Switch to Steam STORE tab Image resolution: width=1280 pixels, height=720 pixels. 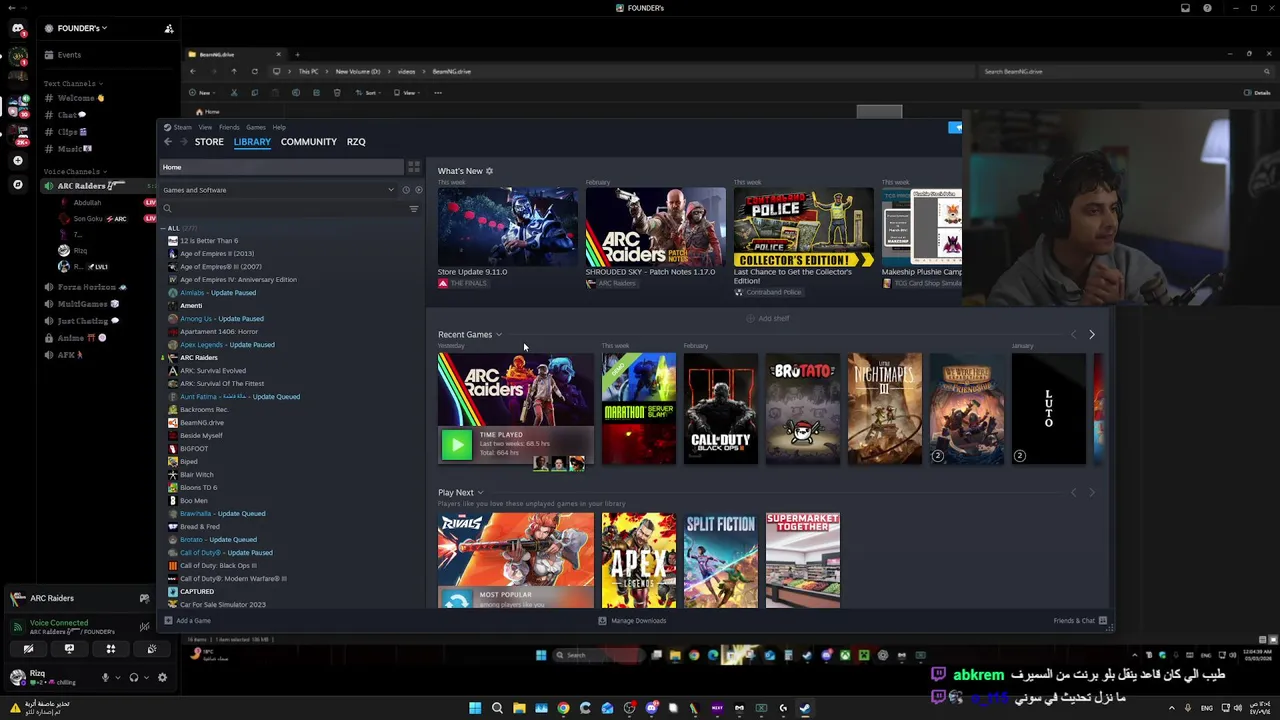[209, 142]
